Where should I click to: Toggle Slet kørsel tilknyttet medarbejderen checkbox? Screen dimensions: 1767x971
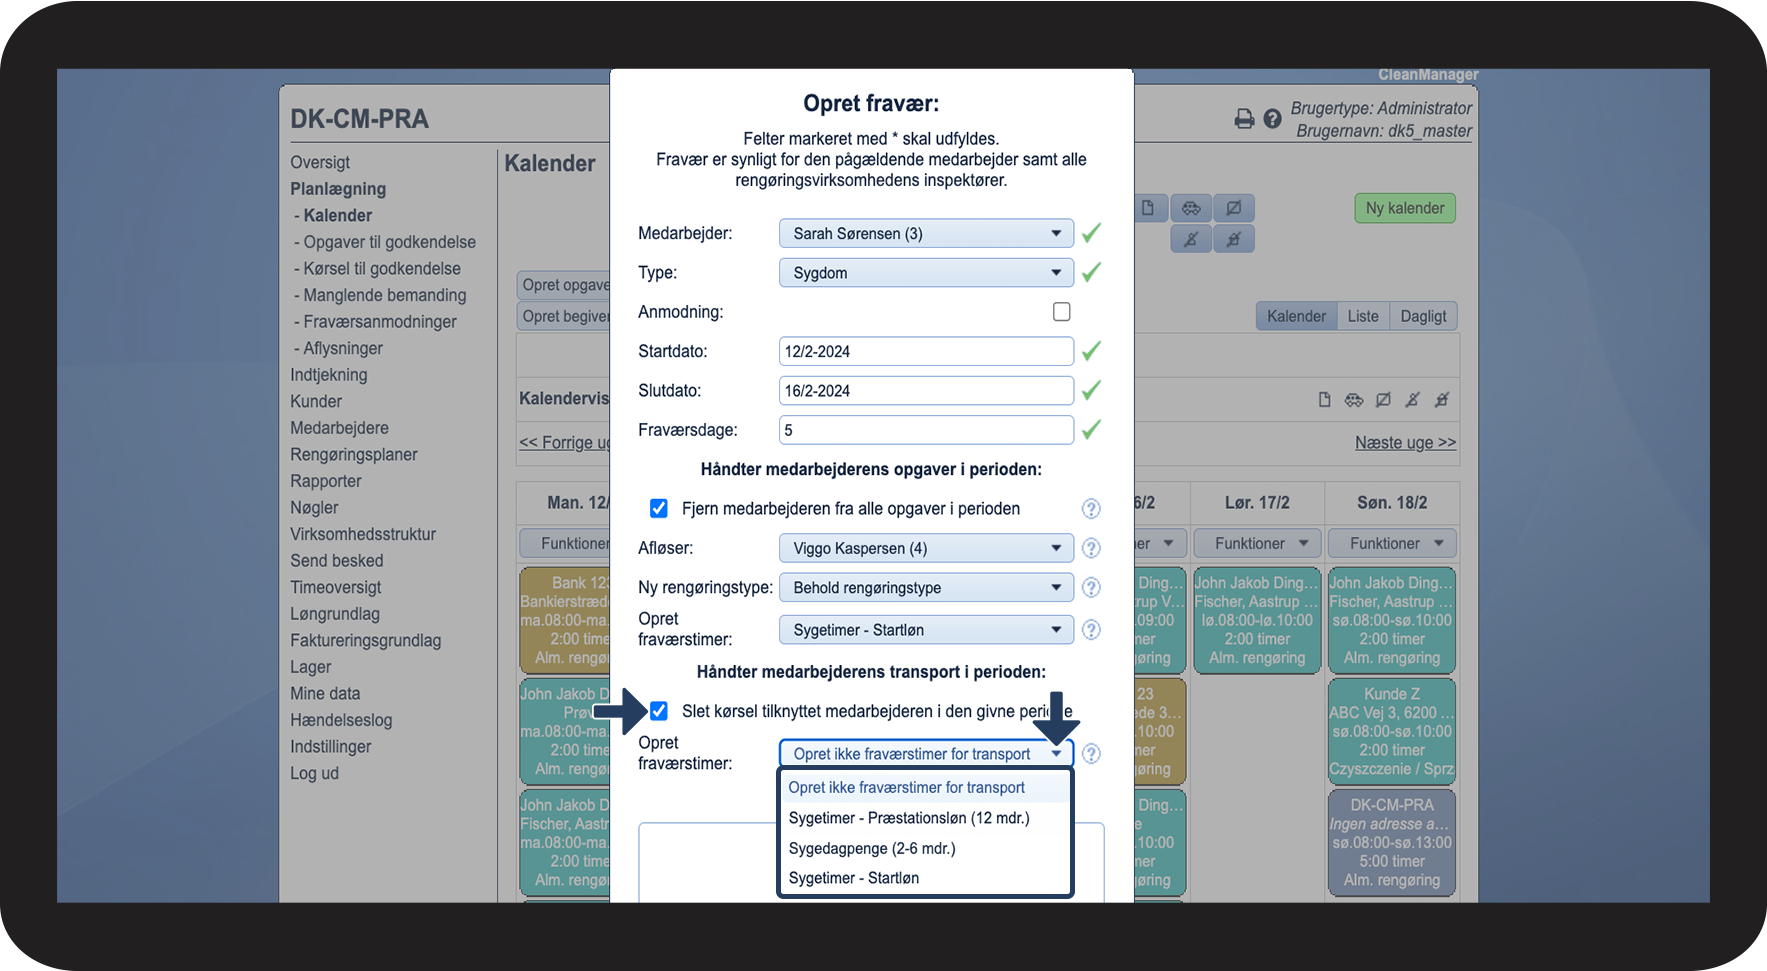click(x=659, y=711)
